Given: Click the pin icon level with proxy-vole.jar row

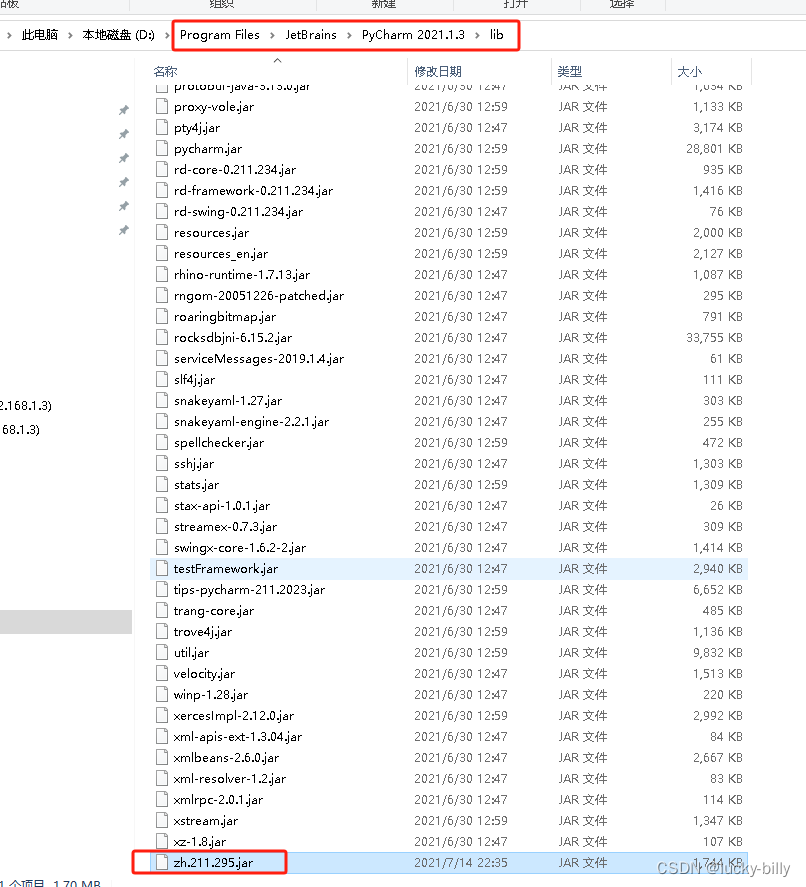Looking at the screenshot, I should point(123,110).
